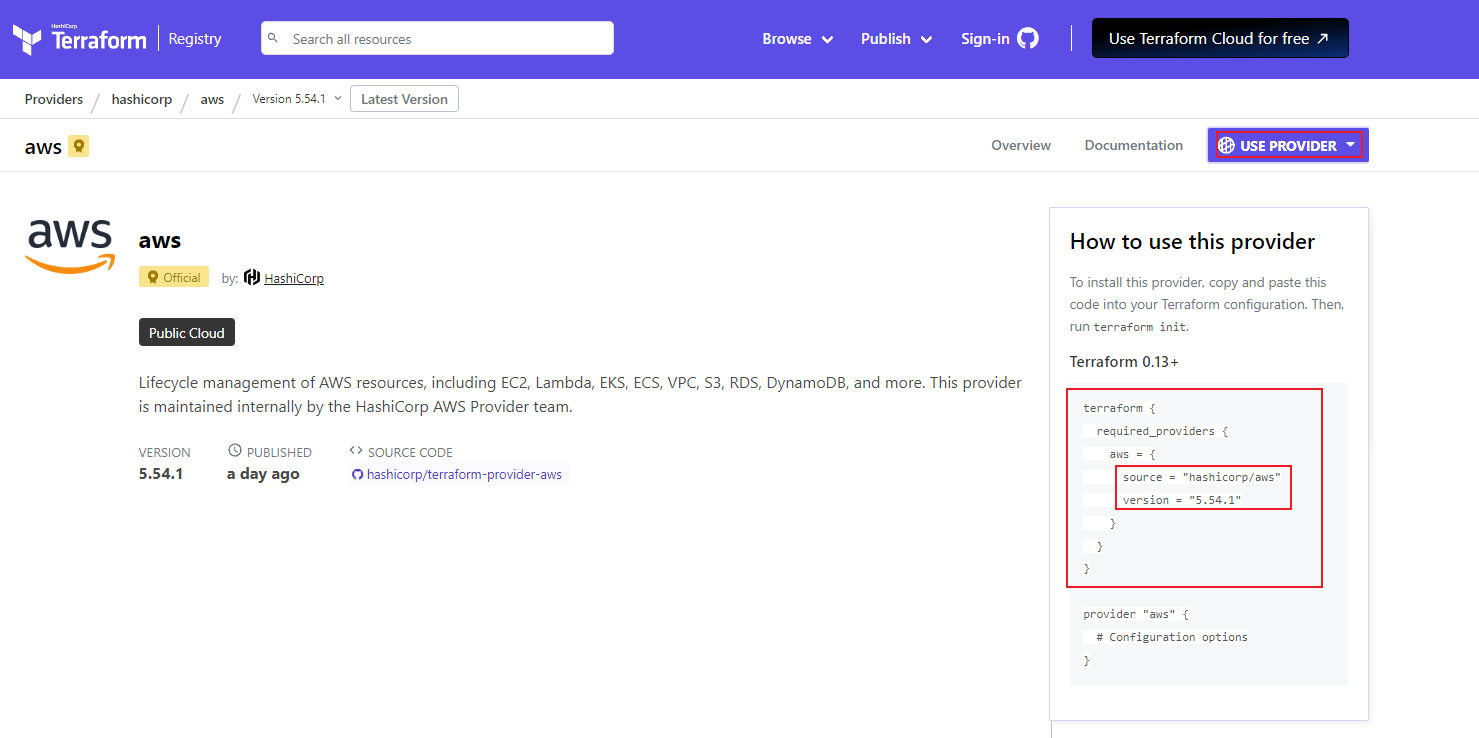
Task: Click the How to use this provider heading
Action: coord(1192,242)
